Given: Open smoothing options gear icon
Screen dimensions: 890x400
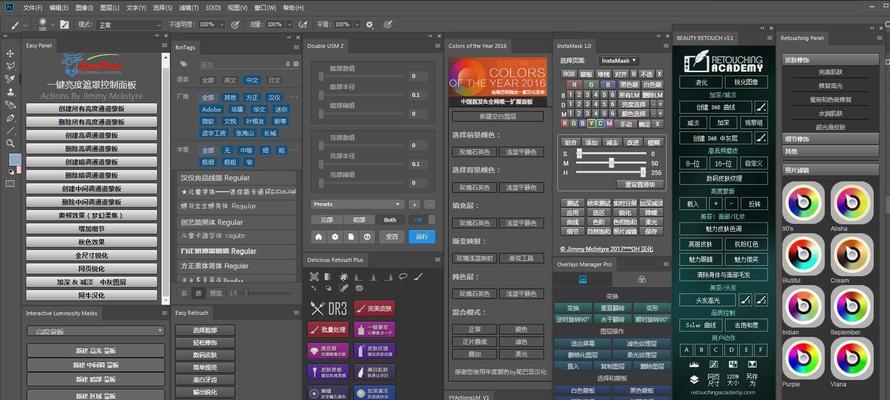Looking at the screenshot, I should [370, 24].
